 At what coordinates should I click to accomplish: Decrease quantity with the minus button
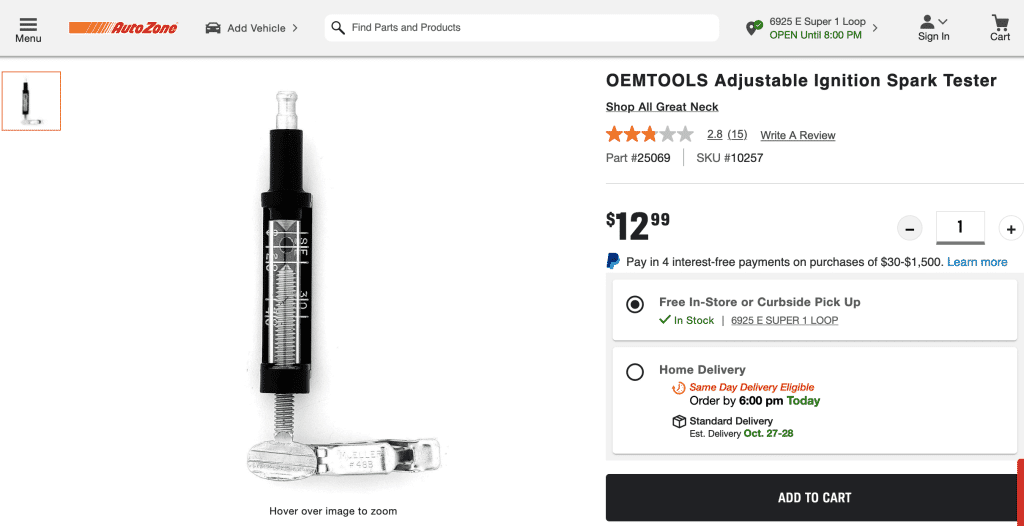click(909, 229)
